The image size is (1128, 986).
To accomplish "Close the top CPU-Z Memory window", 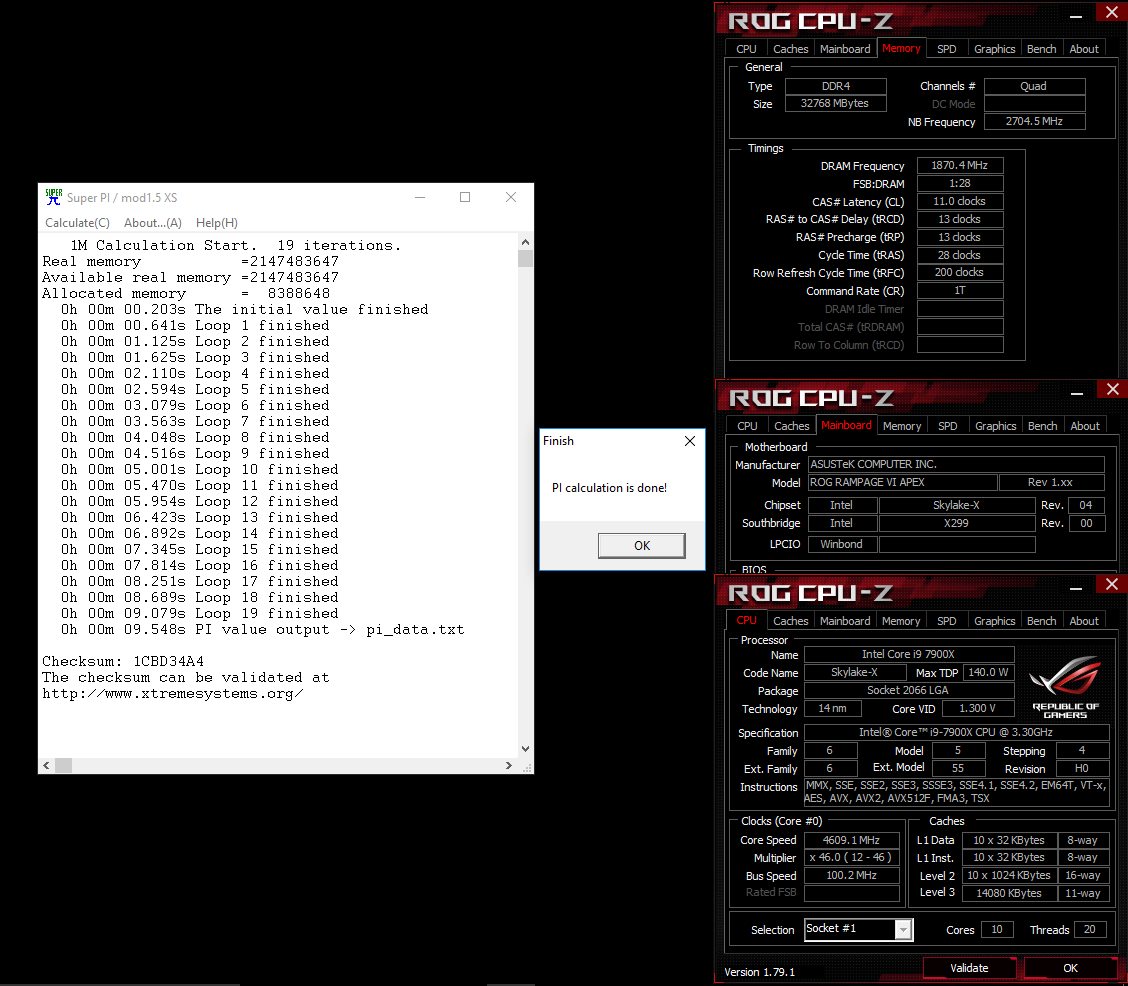I will click(1111, 12).
